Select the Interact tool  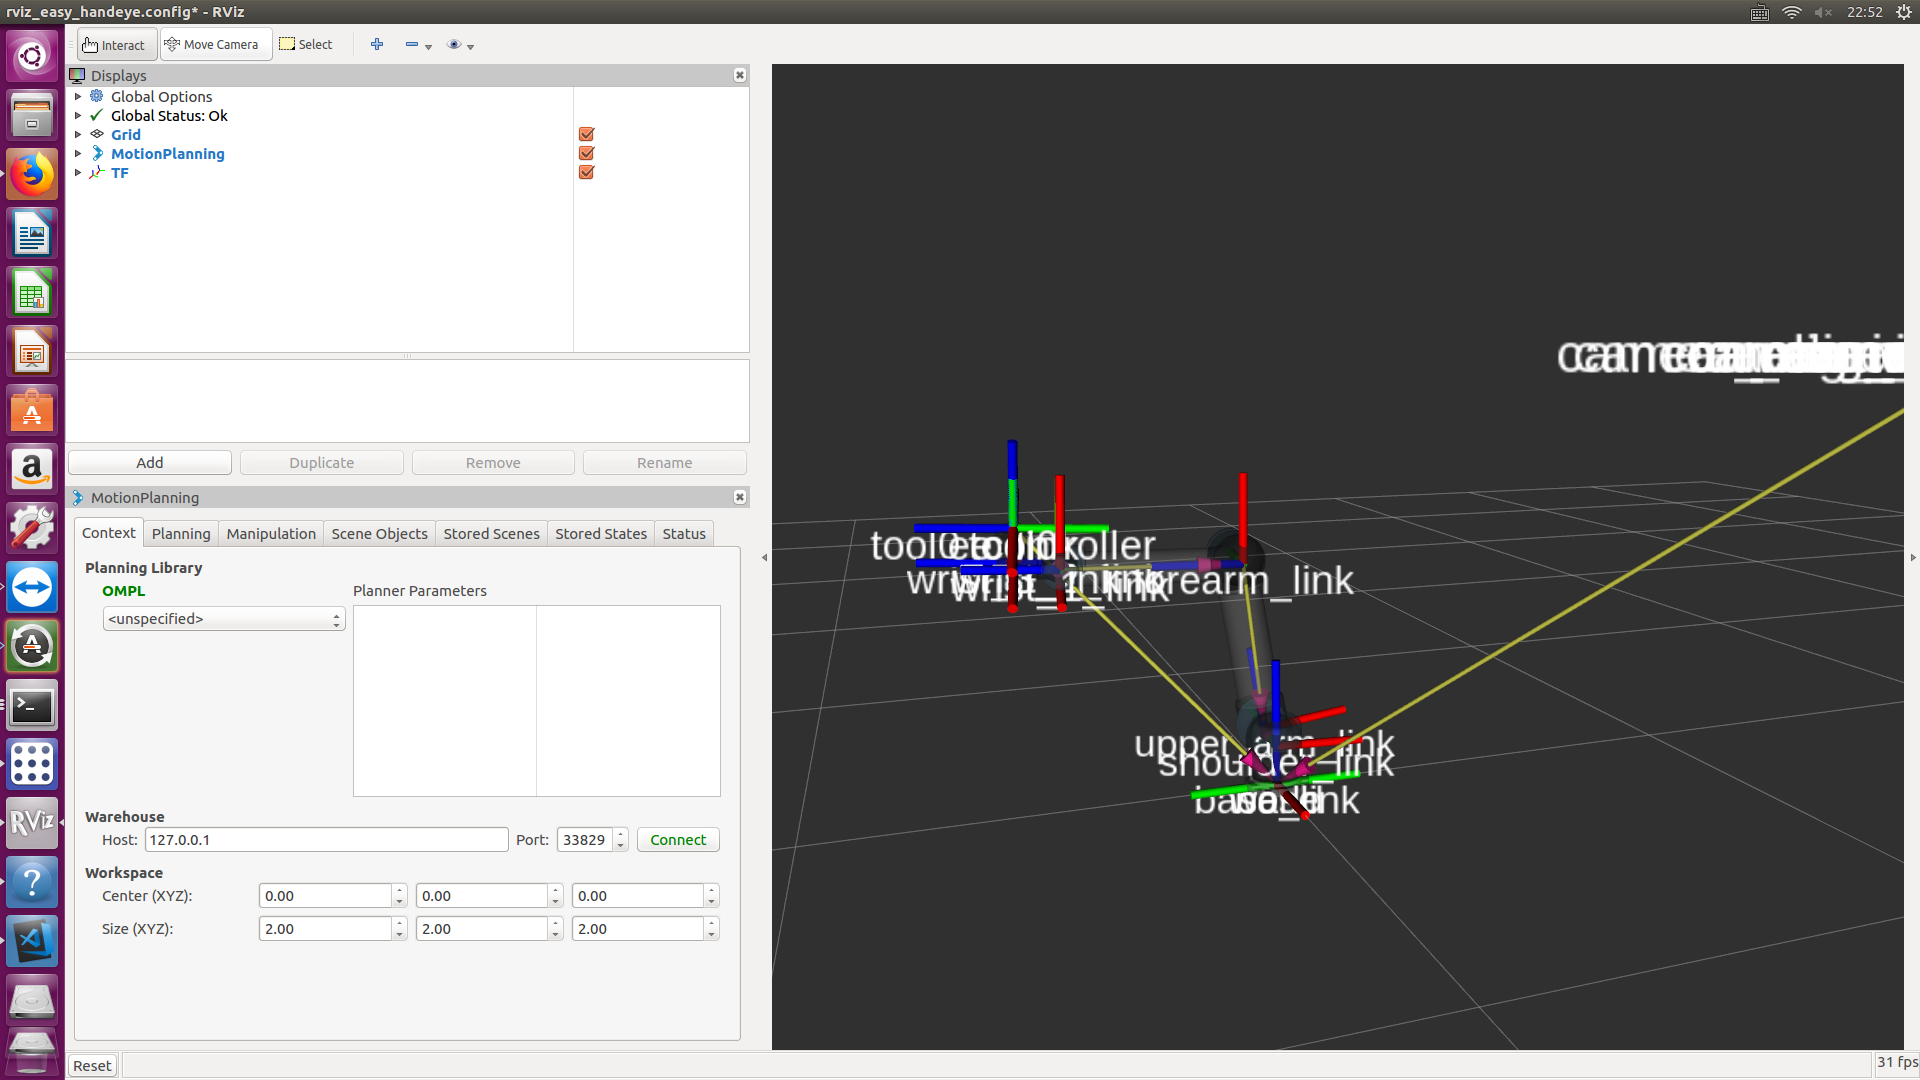coord(116,45)
